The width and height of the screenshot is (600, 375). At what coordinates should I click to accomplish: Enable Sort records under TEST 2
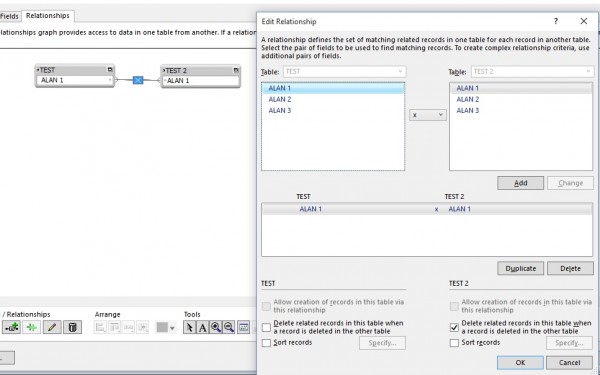454,343
